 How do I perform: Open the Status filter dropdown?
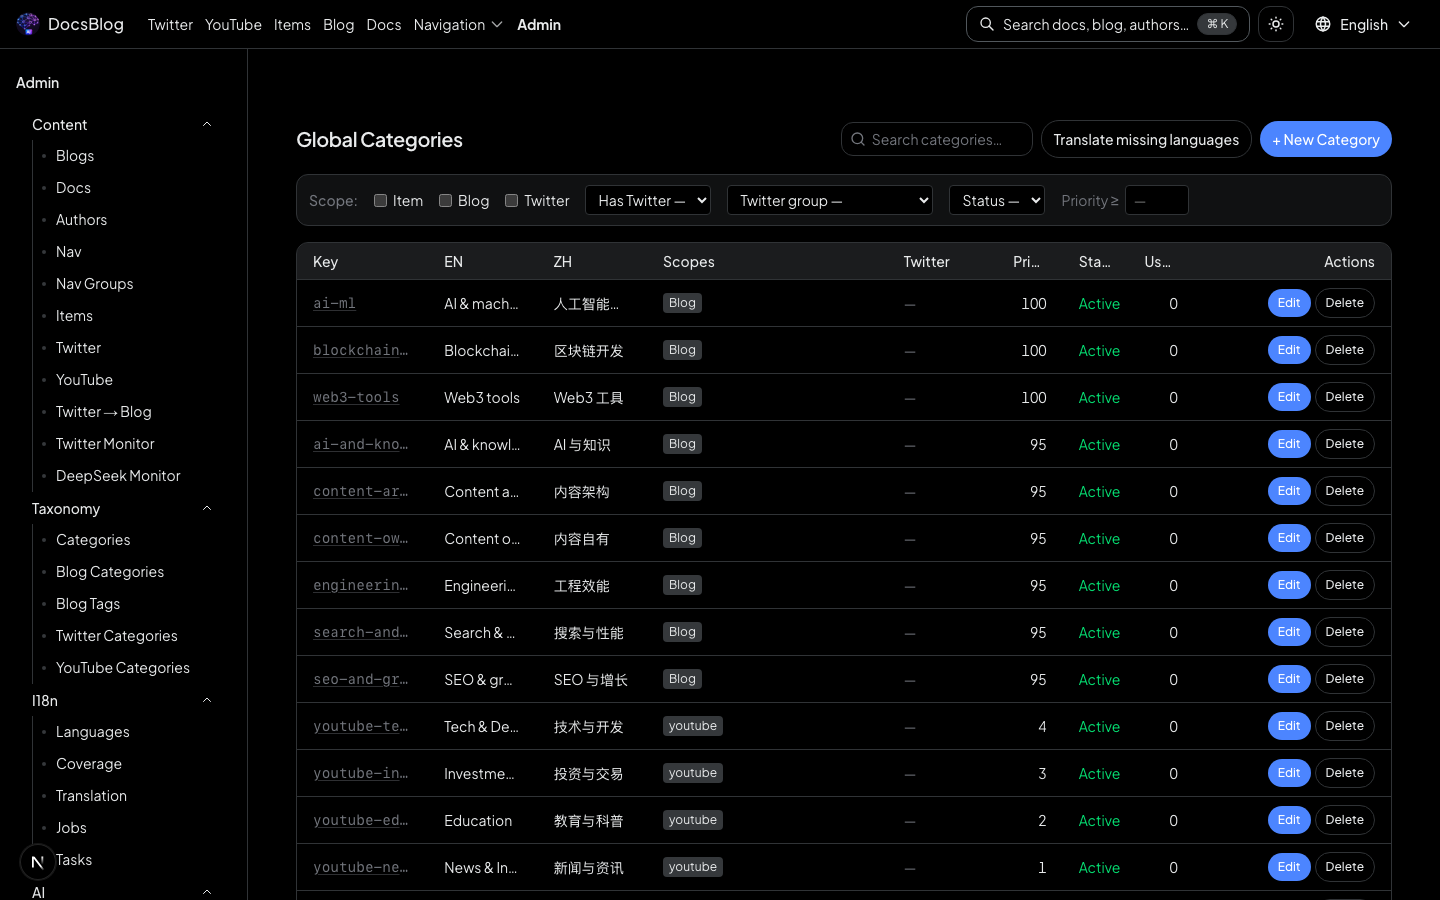[x=996, y=201]
